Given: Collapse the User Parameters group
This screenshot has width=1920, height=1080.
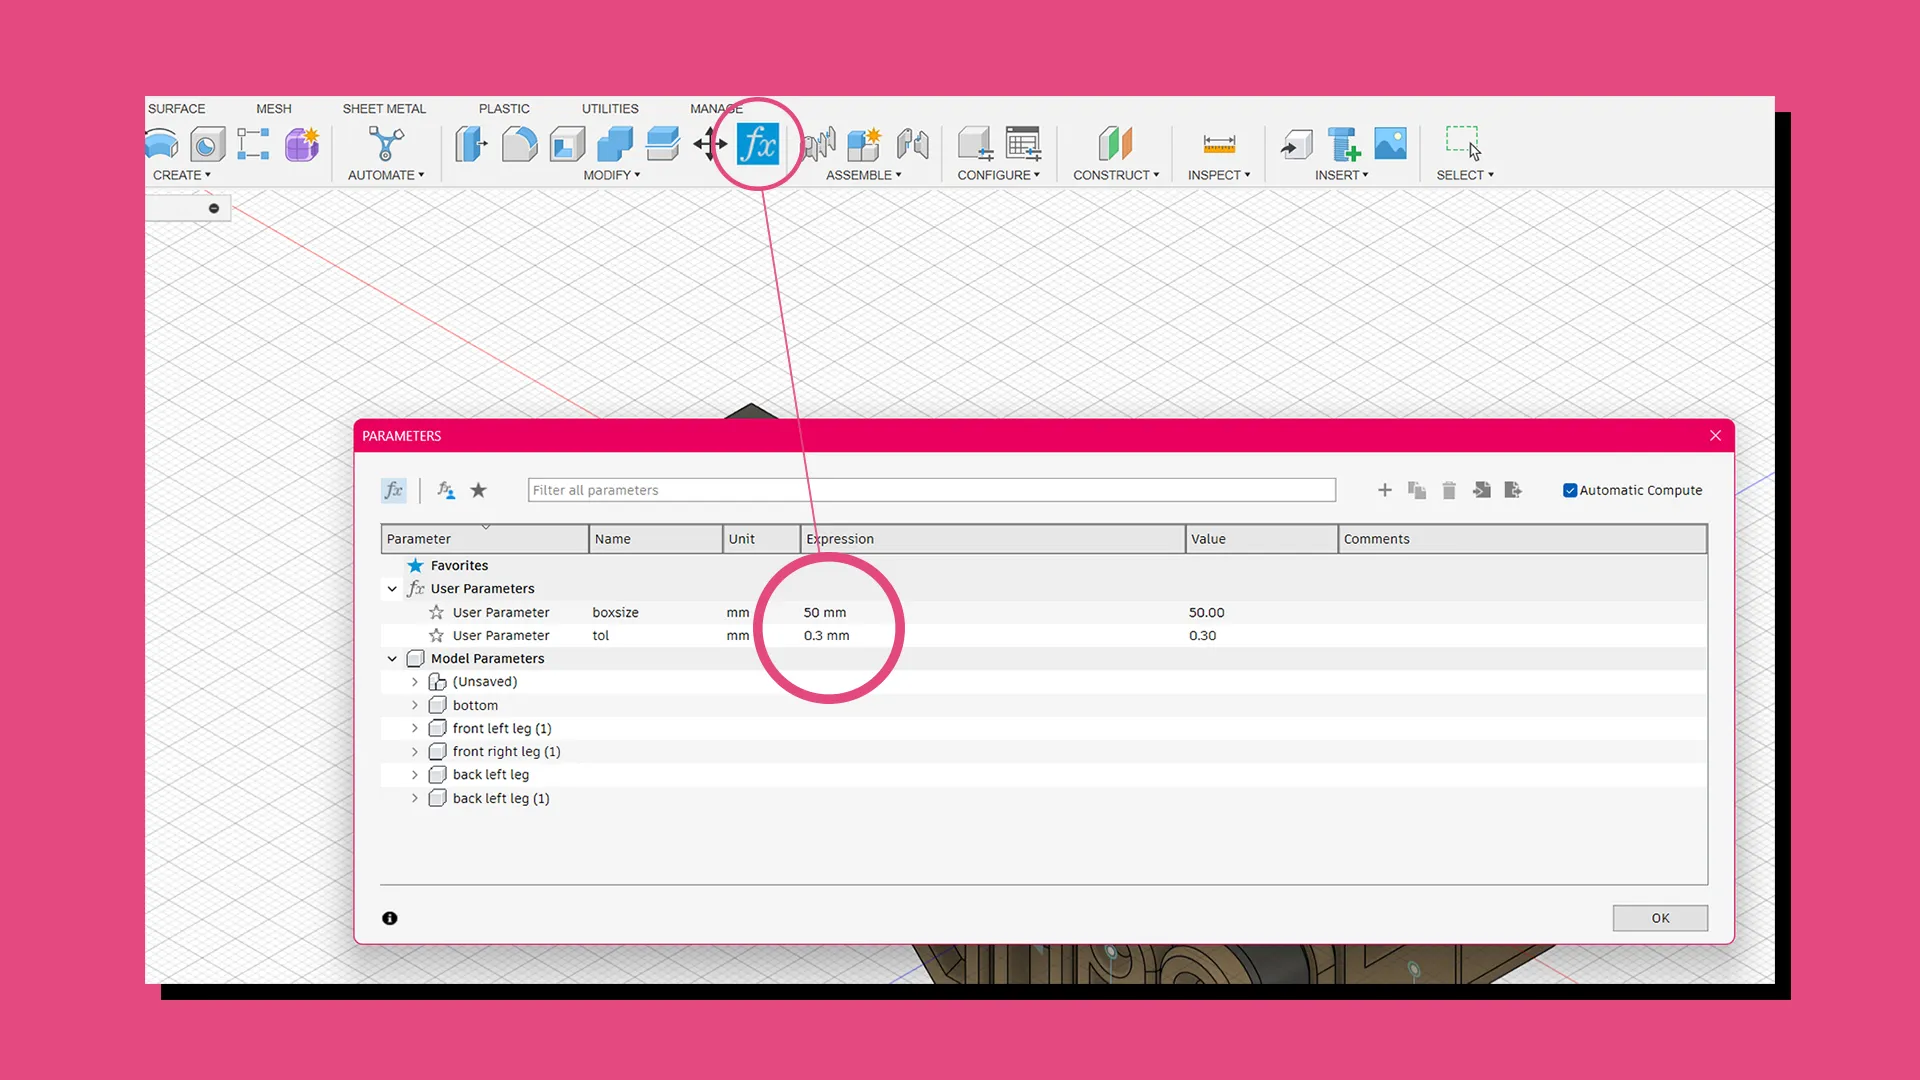Looking at the screenshot, I should point(392,589).
